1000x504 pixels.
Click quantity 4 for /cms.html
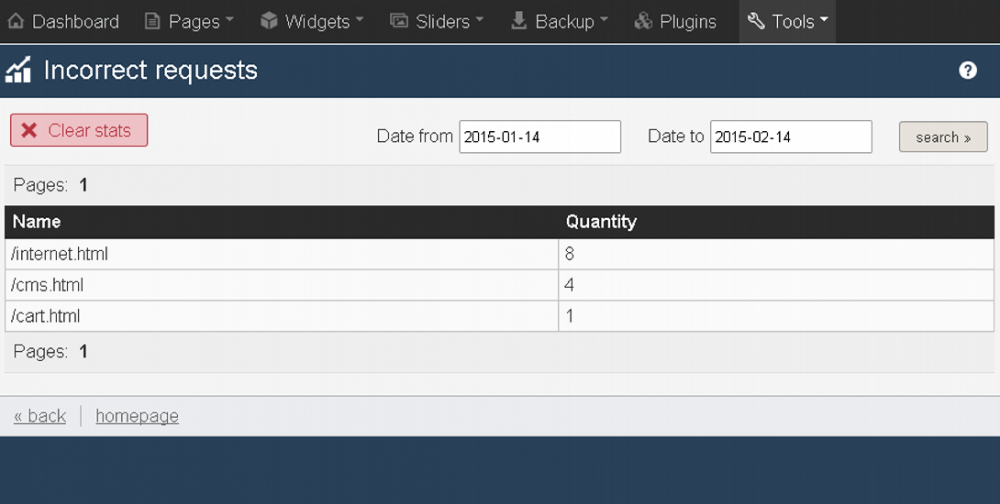coord(570,285)
